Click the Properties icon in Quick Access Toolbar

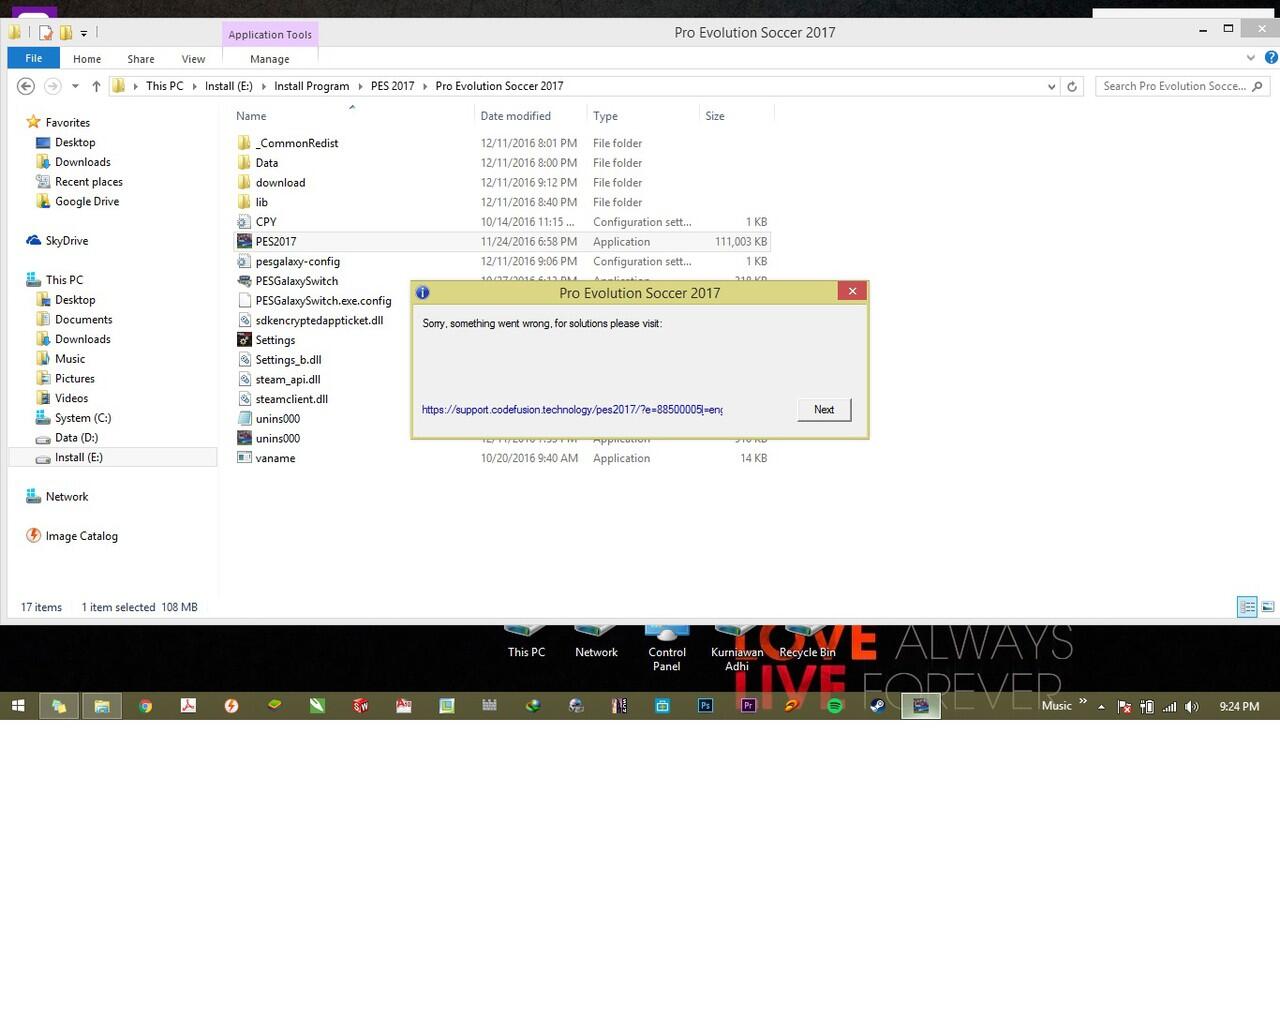[46, 32]
